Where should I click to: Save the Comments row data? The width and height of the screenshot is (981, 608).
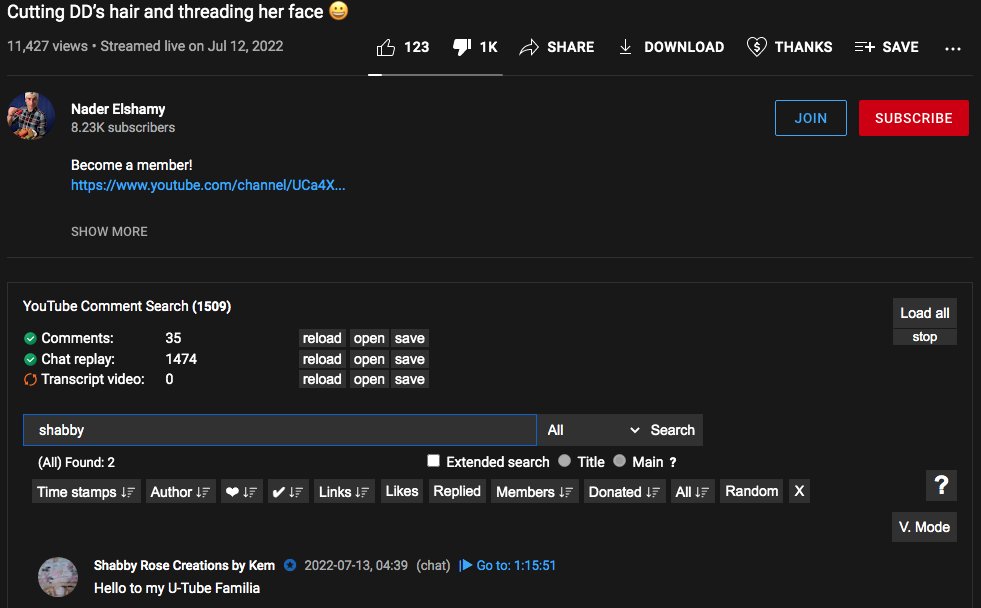point(410,338)
